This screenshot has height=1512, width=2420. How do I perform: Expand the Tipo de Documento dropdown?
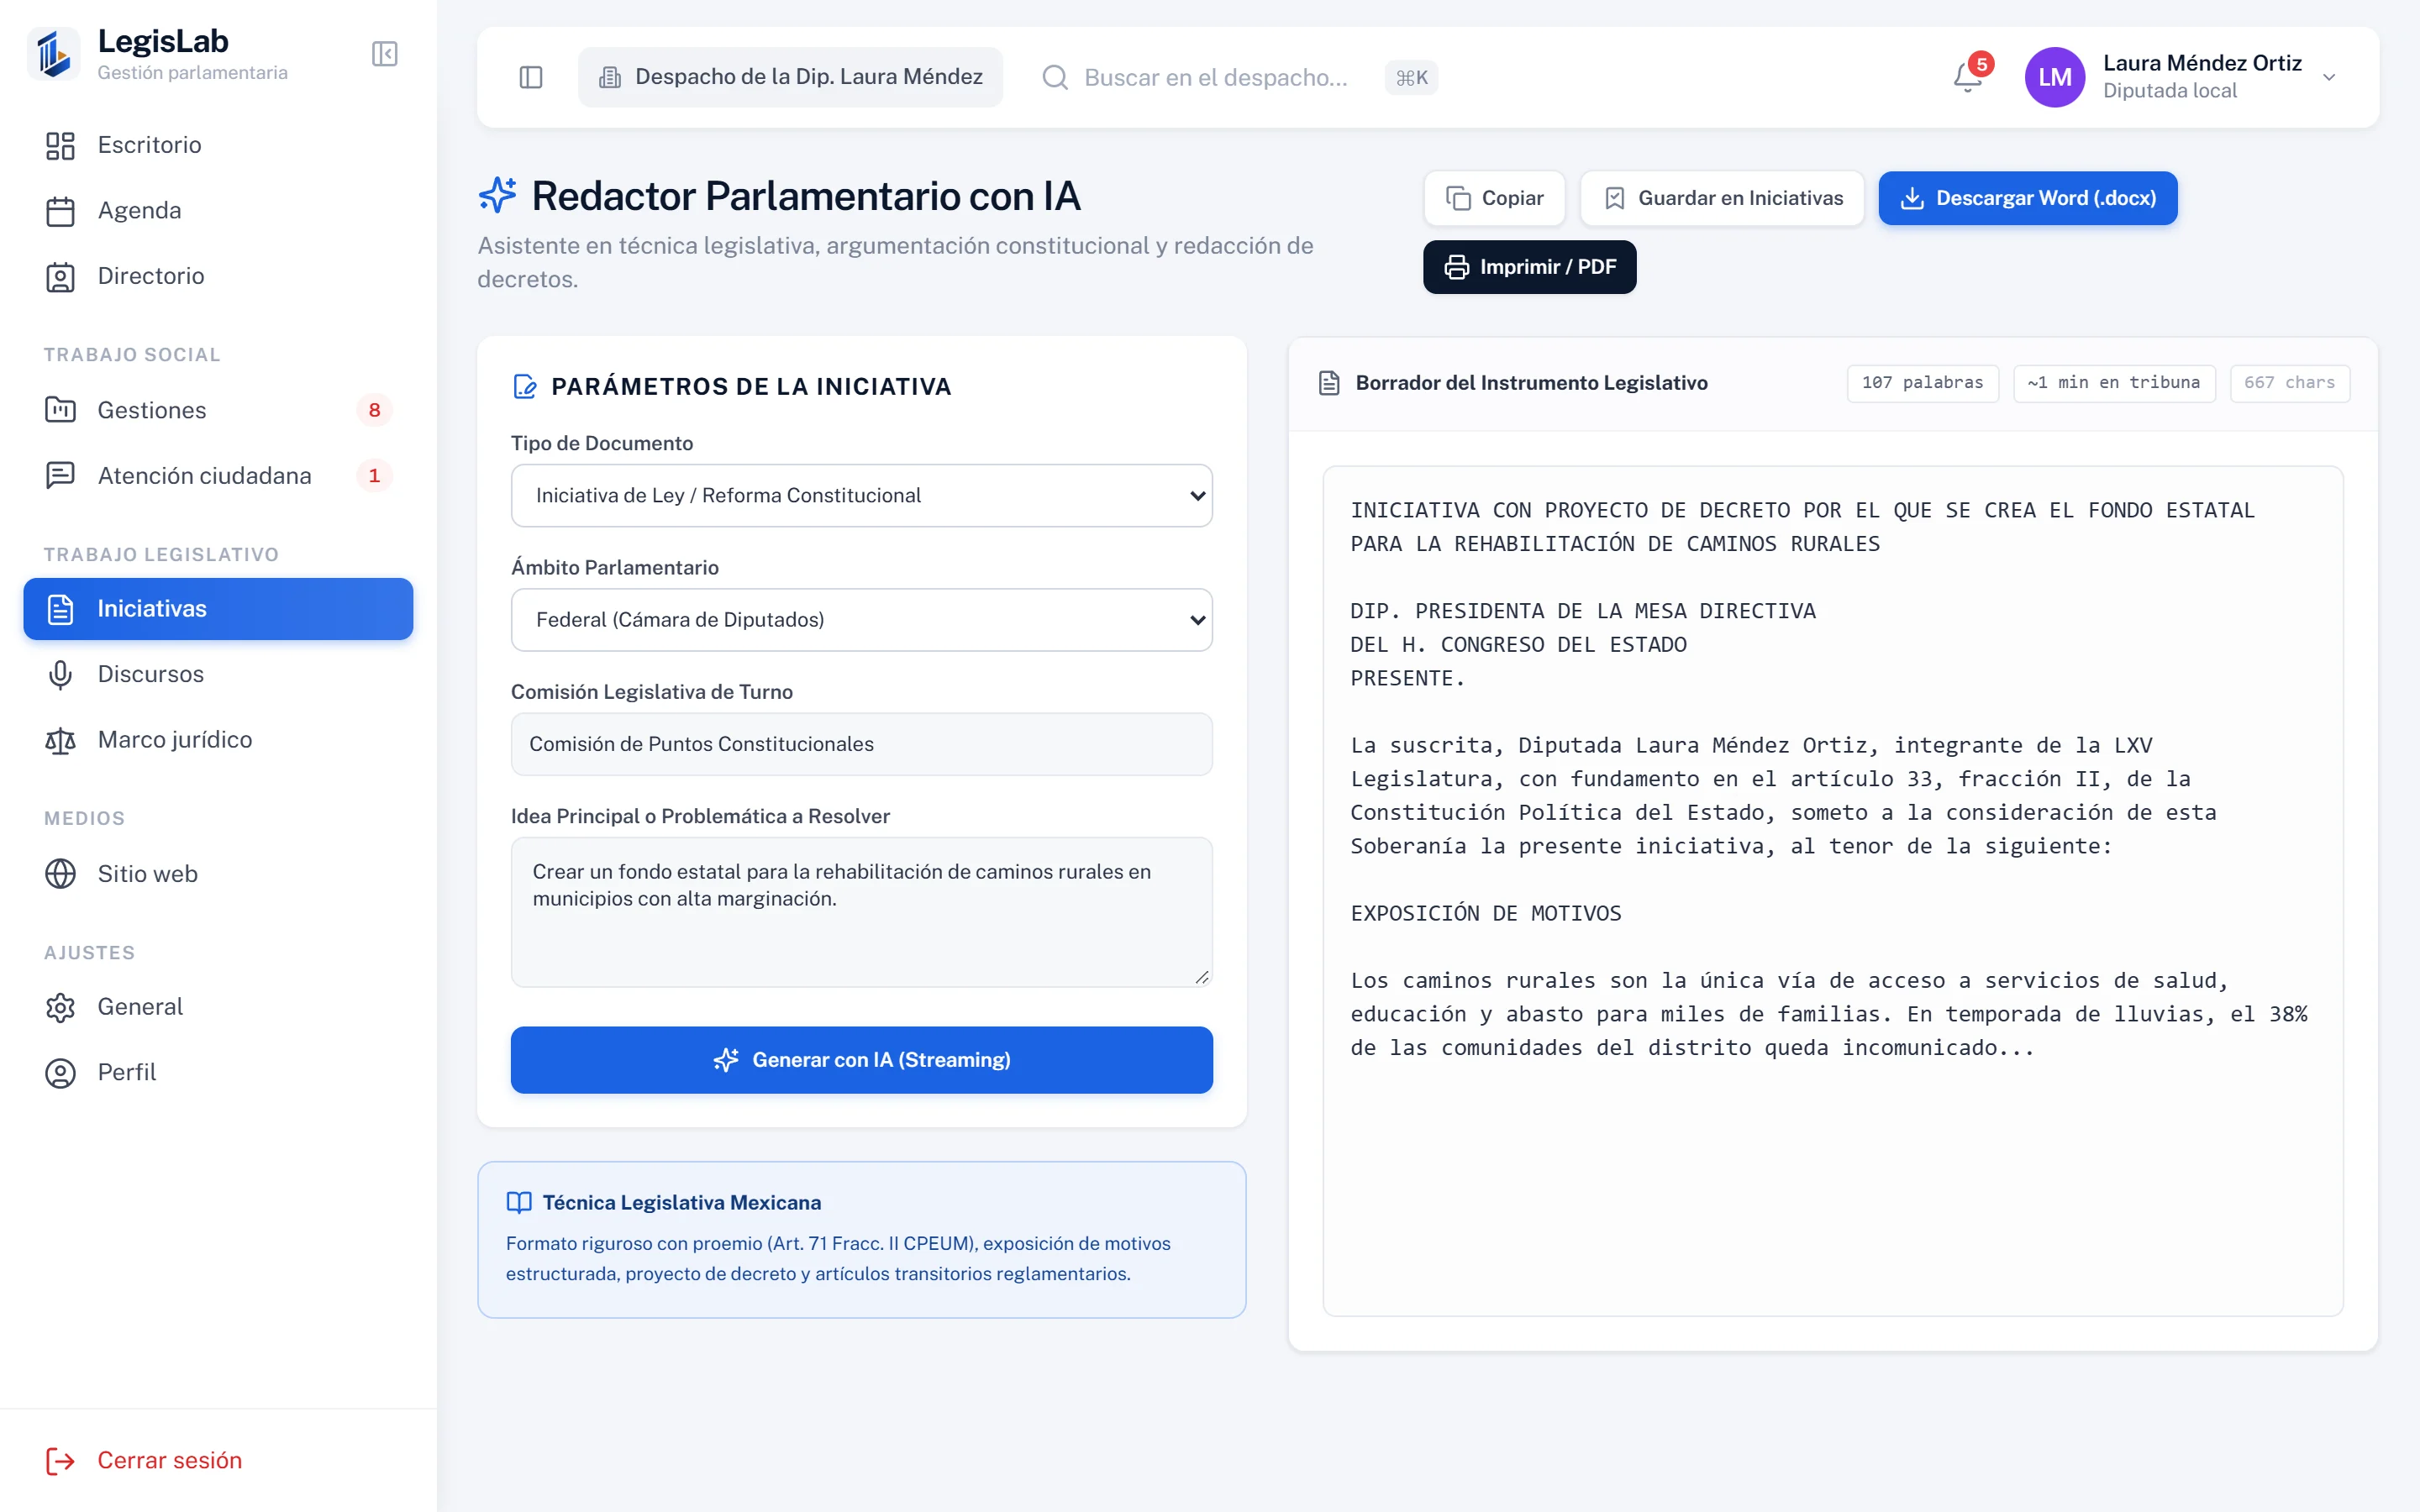tap(862, 496)
